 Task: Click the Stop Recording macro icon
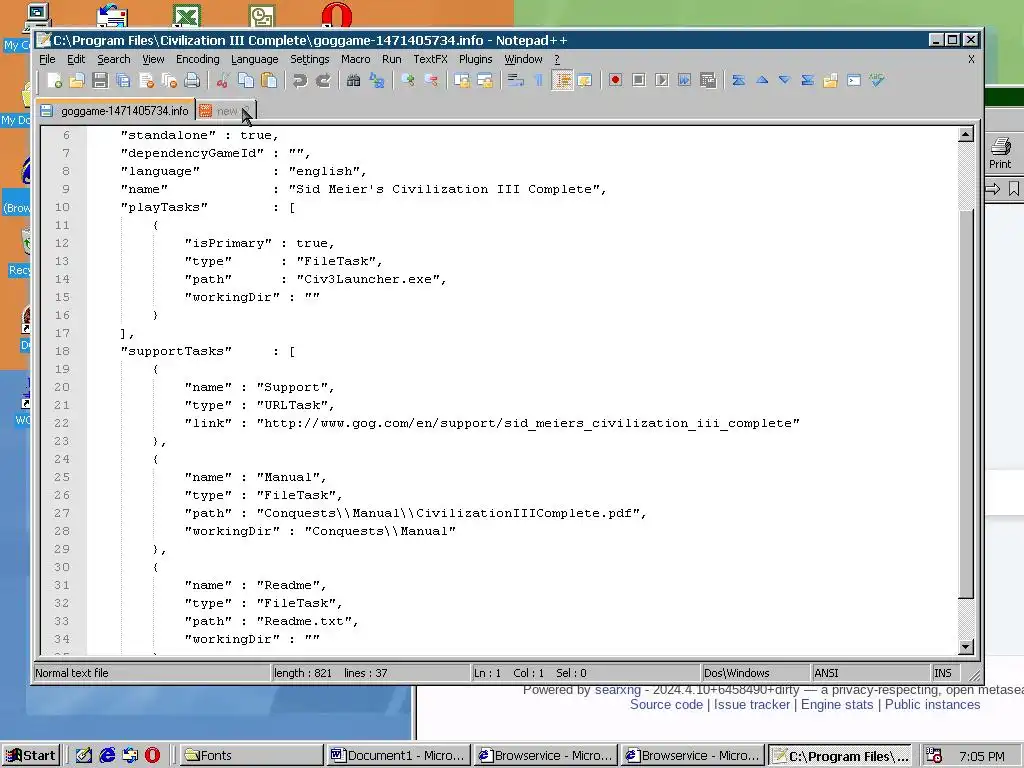pyautogui.click(x=639, y=80)
